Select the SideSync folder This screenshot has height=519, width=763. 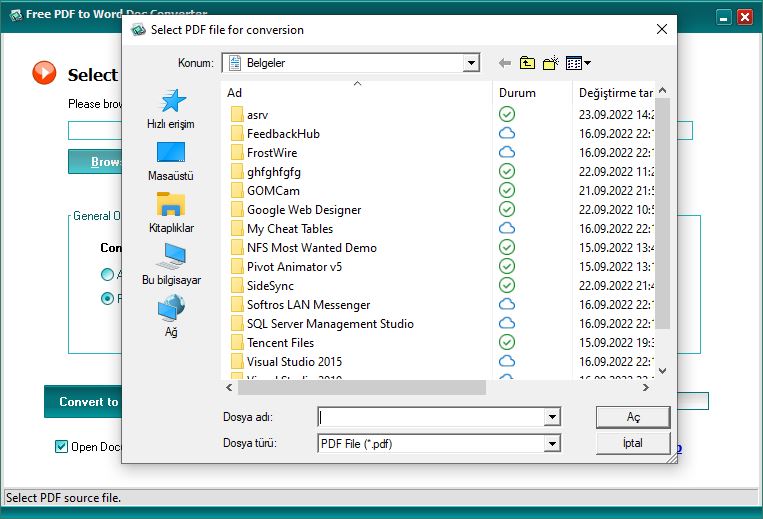pyautogui.click(x=263, y=286)
